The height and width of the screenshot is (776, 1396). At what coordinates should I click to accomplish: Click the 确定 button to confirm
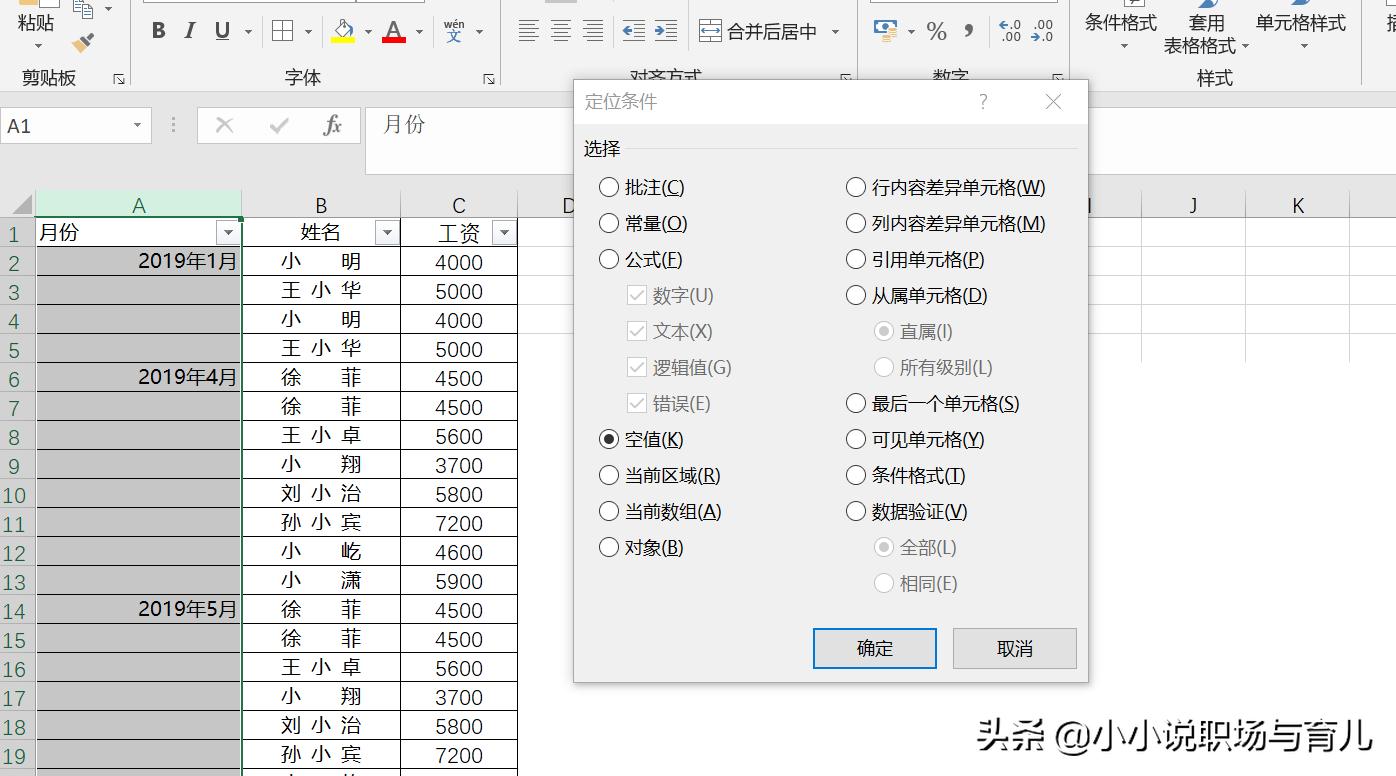coord(874,648)
